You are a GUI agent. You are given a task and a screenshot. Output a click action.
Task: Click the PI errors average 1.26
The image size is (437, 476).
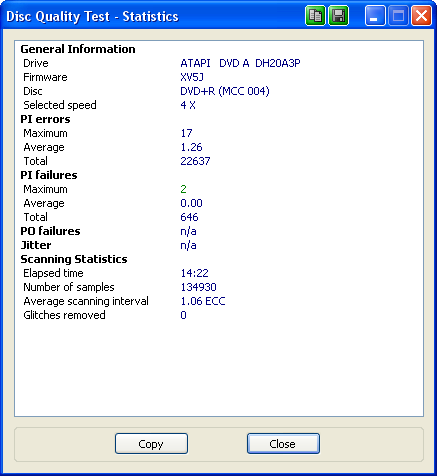coord(191,147)
